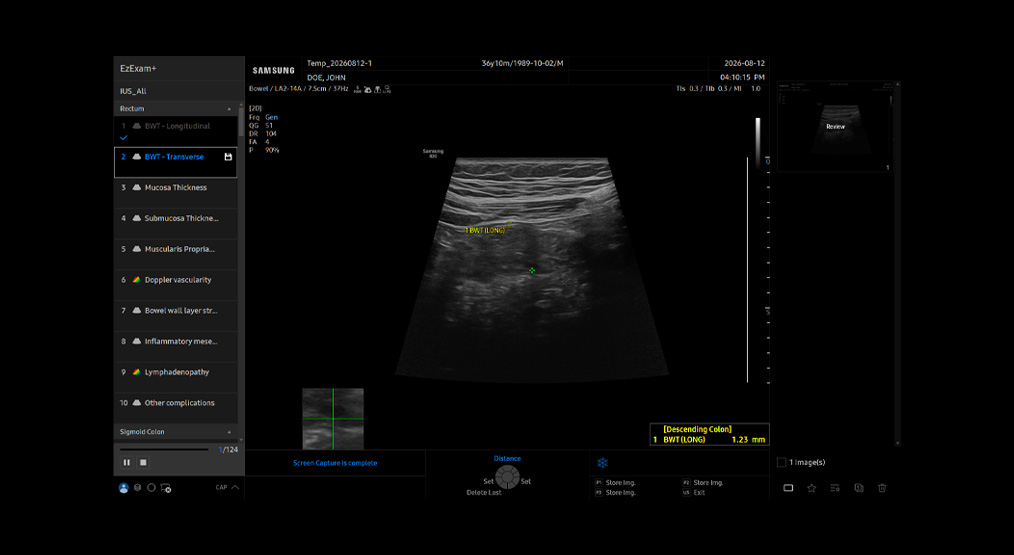
Task: Click the color Doppler icon on the Doppler vascularity row
Action: [x=136, y=280]
